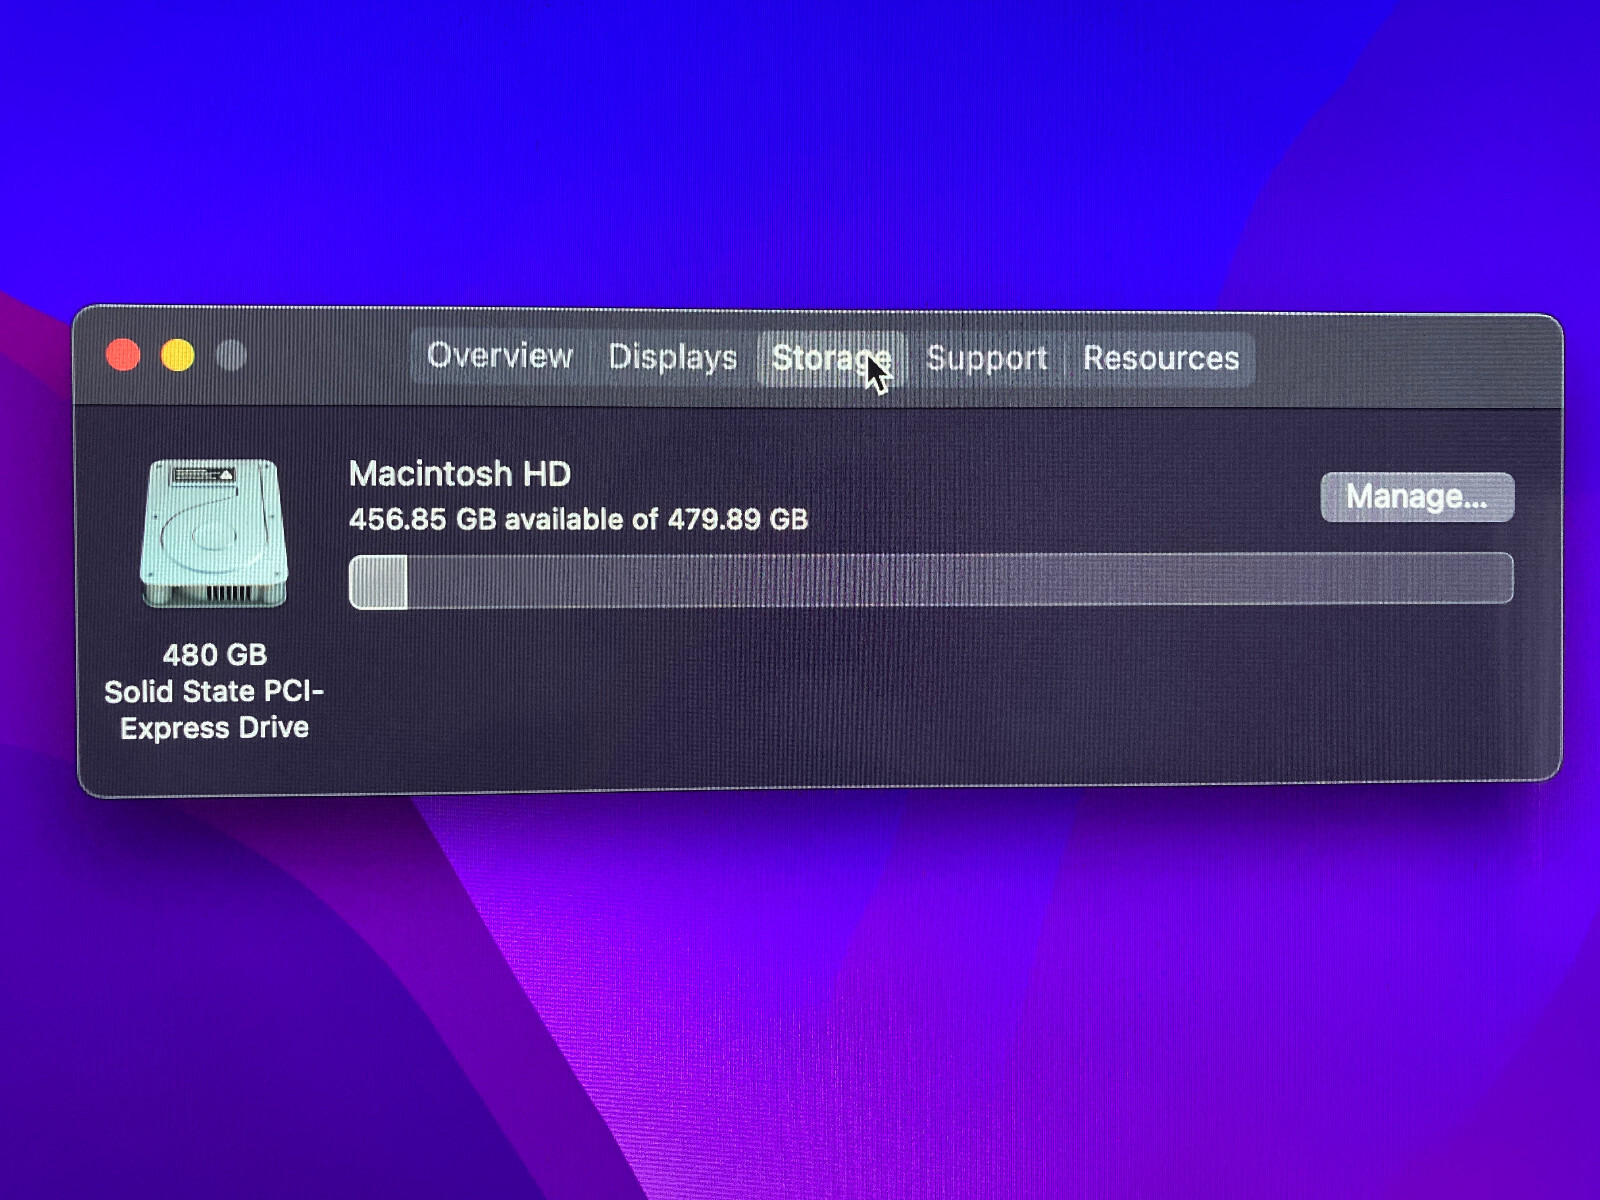Click the 456.85 GB available text
The image size is (1600, 1200).
point(578,519)
